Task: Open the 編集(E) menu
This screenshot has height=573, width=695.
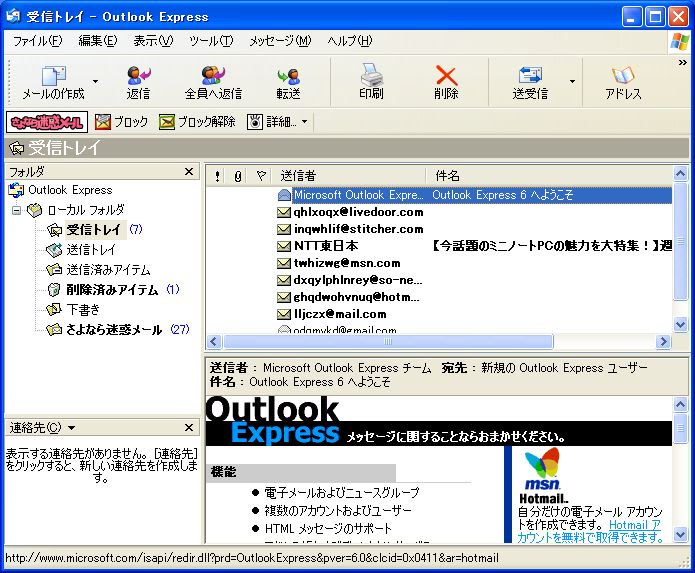Action: click(x=98, y=41)
